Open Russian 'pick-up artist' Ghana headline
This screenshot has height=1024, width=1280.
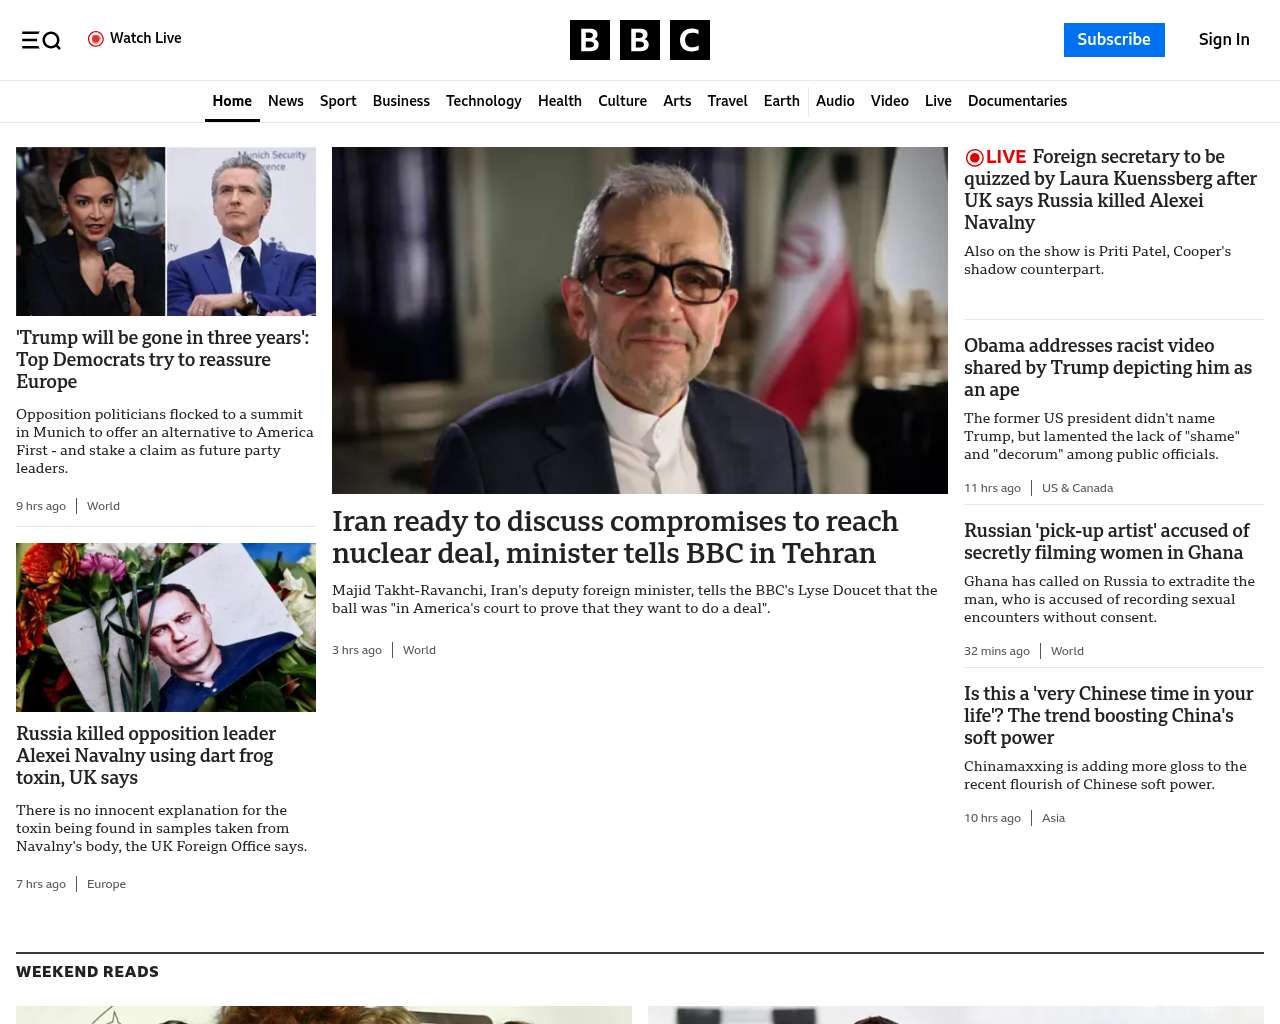click(1107, 542)
